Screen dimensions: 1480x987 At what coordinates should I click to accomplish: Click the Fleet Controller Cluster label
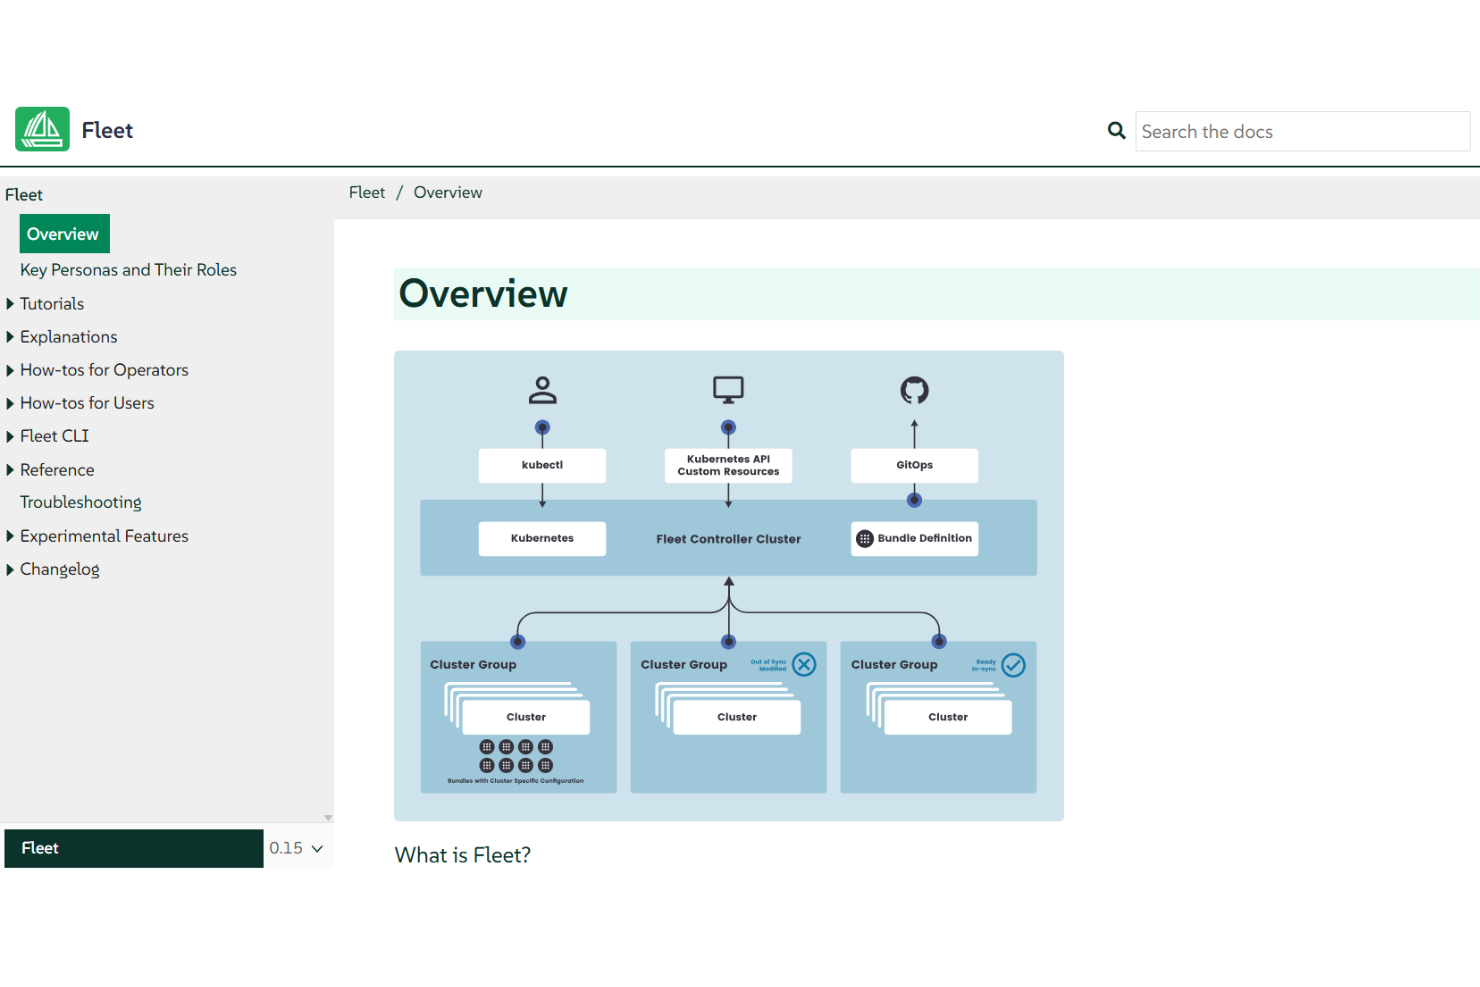click(x=728, y=539)
